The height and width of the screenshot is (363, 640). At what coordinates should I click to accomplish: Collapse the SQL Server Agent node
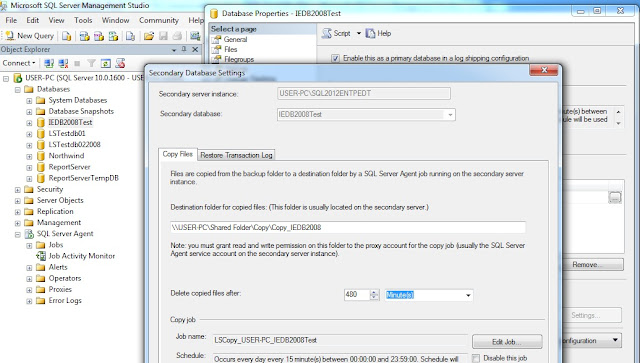click(x=18, y=234)
